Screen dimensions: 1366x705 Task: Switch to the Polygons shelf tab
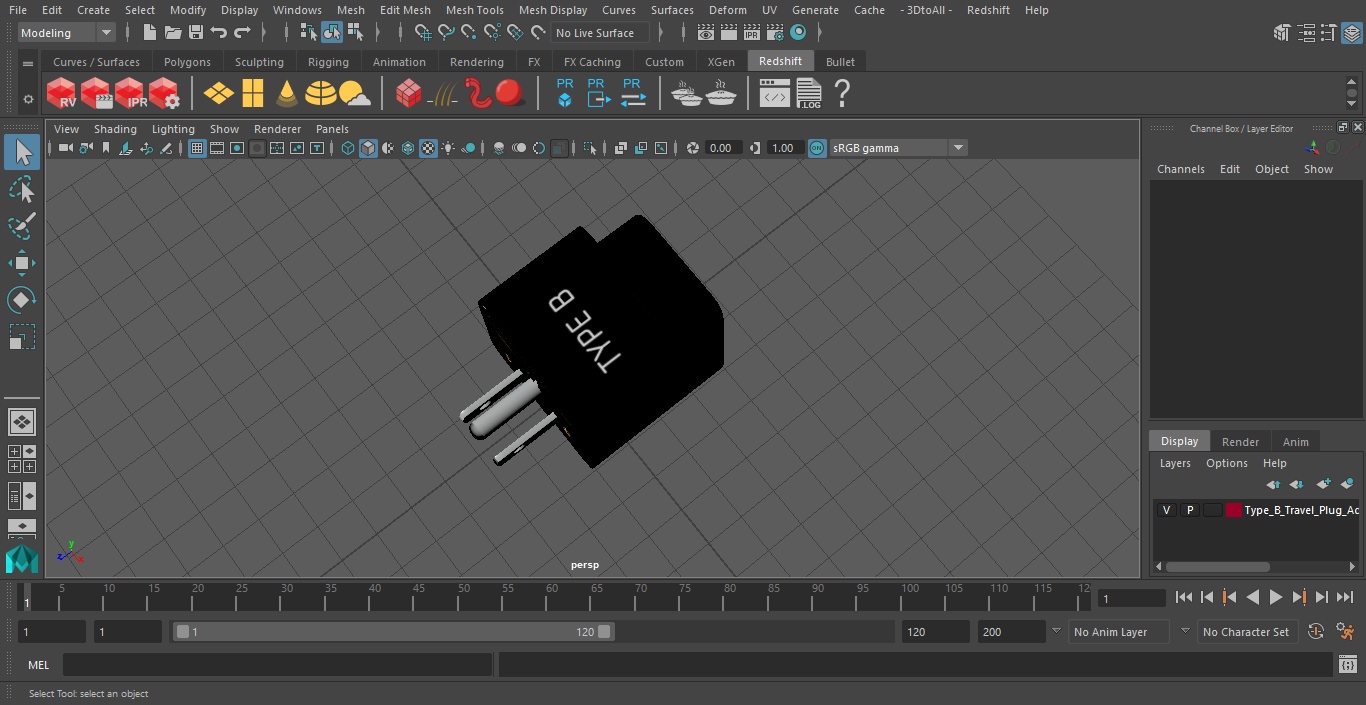[x=187, y=62]
